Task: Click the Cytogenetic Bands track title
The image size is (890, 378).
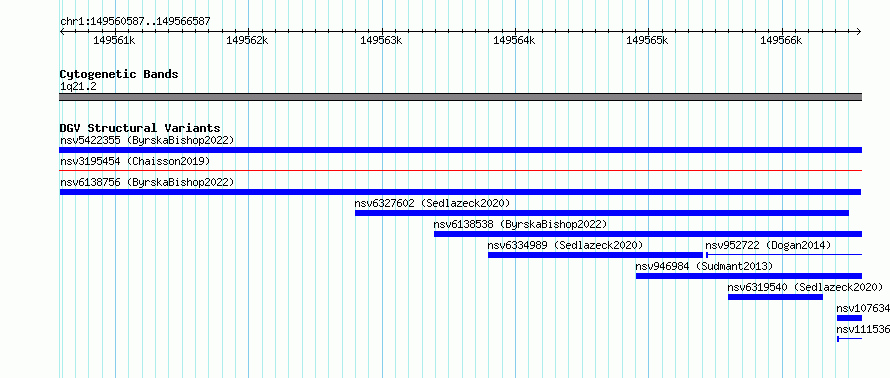Action: tap(119, 74)
